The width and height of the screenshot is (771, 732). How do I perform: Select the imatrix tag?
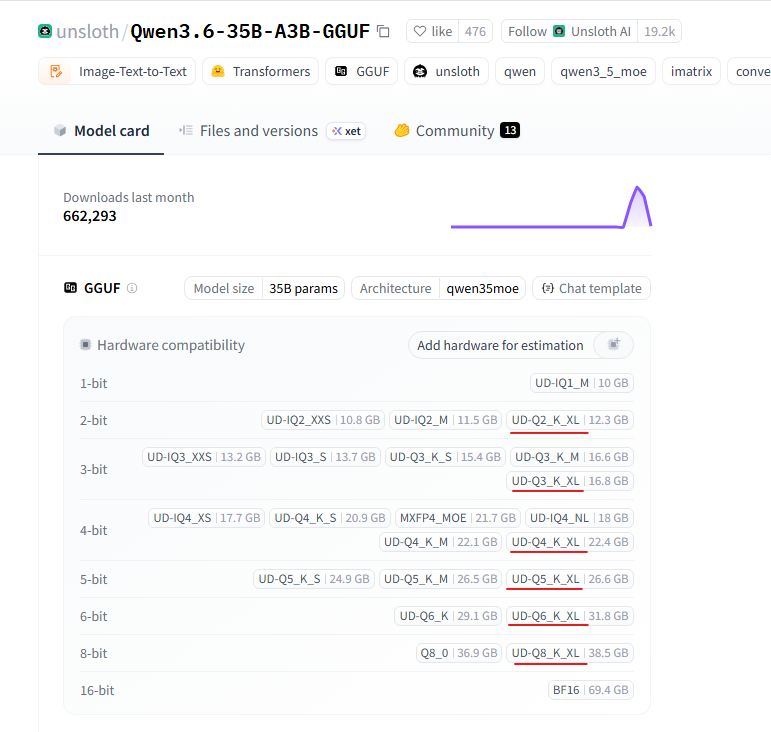[691, 72]
